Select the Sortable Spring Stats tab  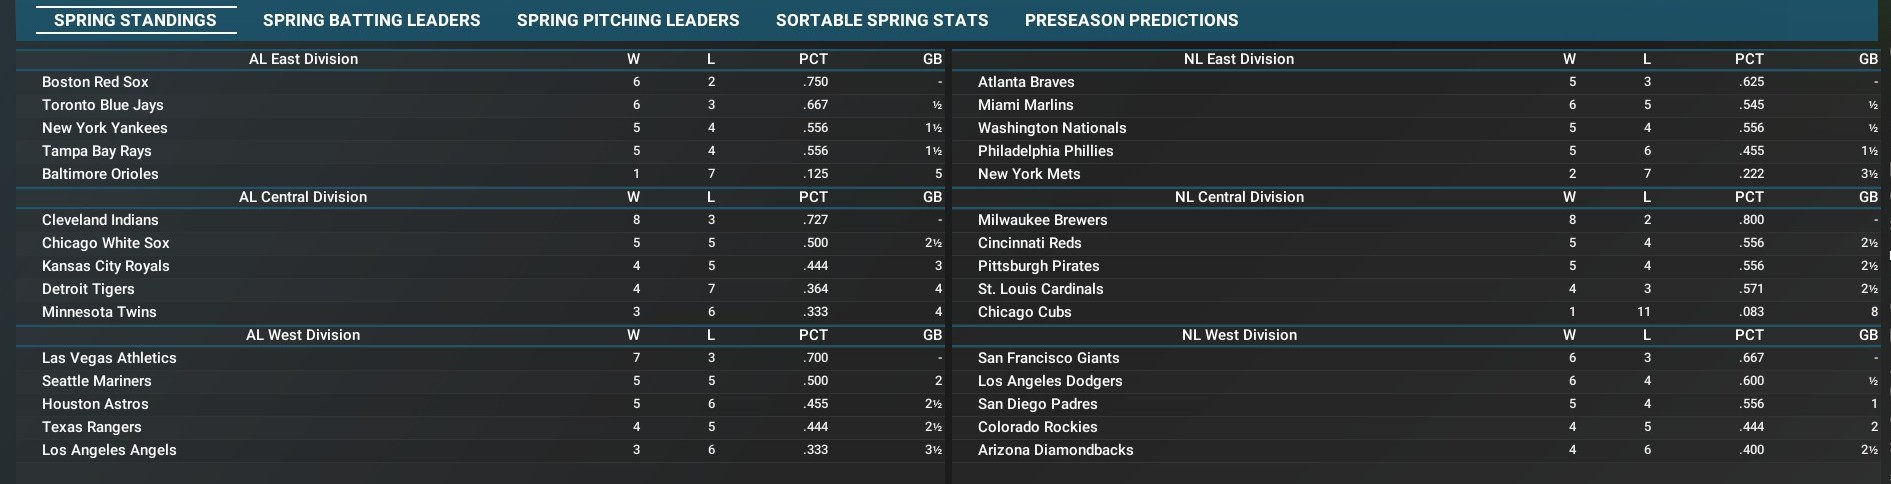tap(882, 20)
